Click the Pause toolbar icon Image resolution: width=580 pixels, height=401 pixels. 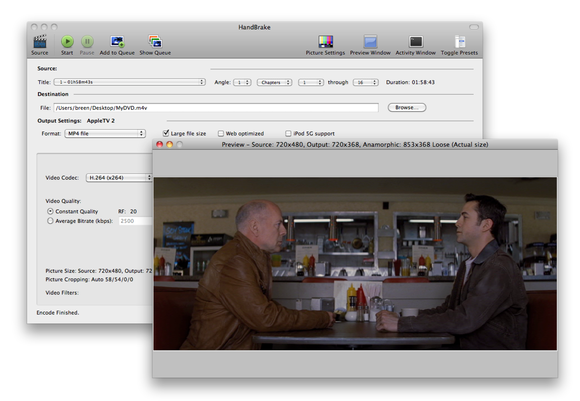87,41
